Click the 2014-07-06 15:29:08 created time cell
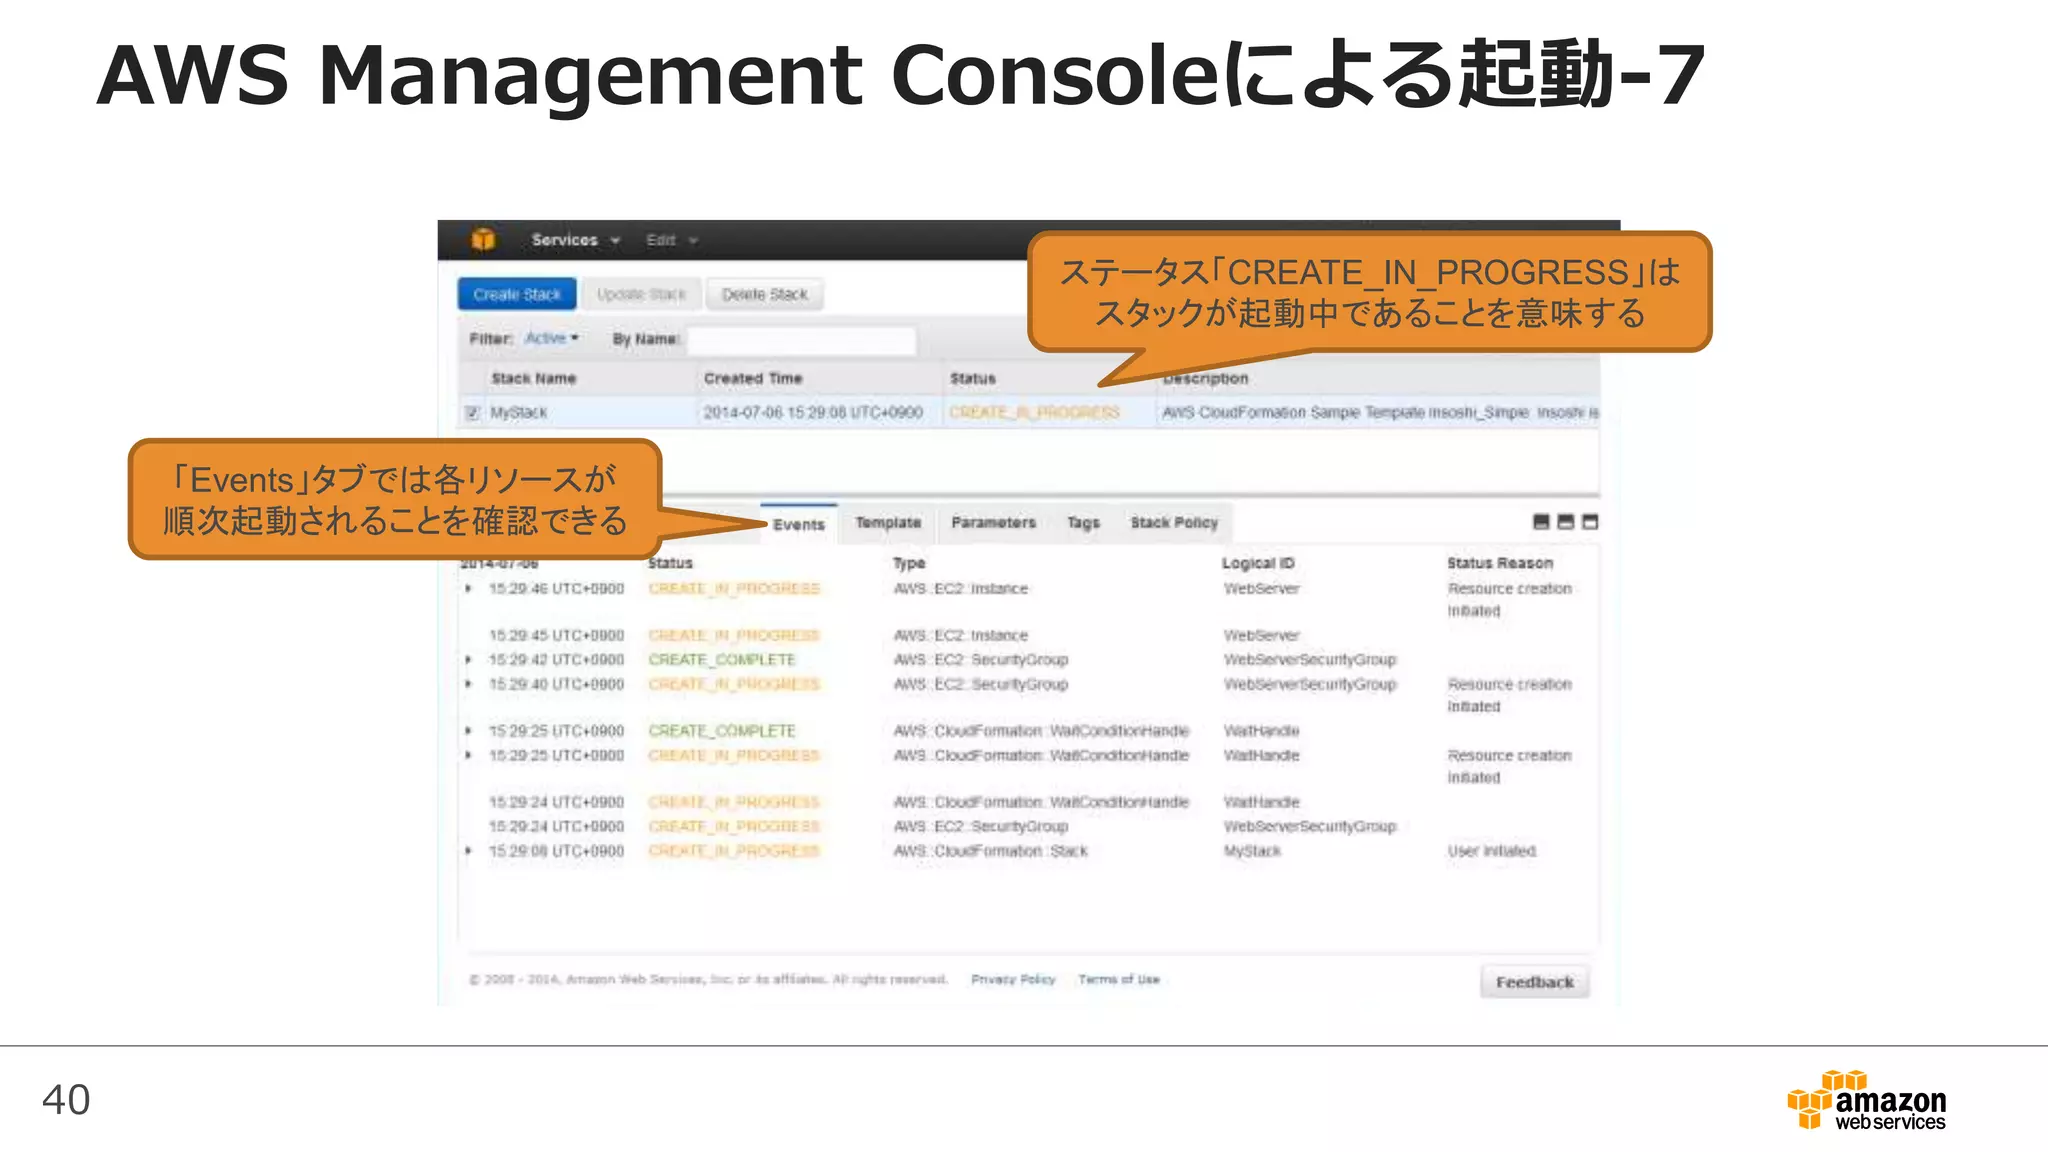This screenshot has width=2048, height=1152. tap(813, 413)
